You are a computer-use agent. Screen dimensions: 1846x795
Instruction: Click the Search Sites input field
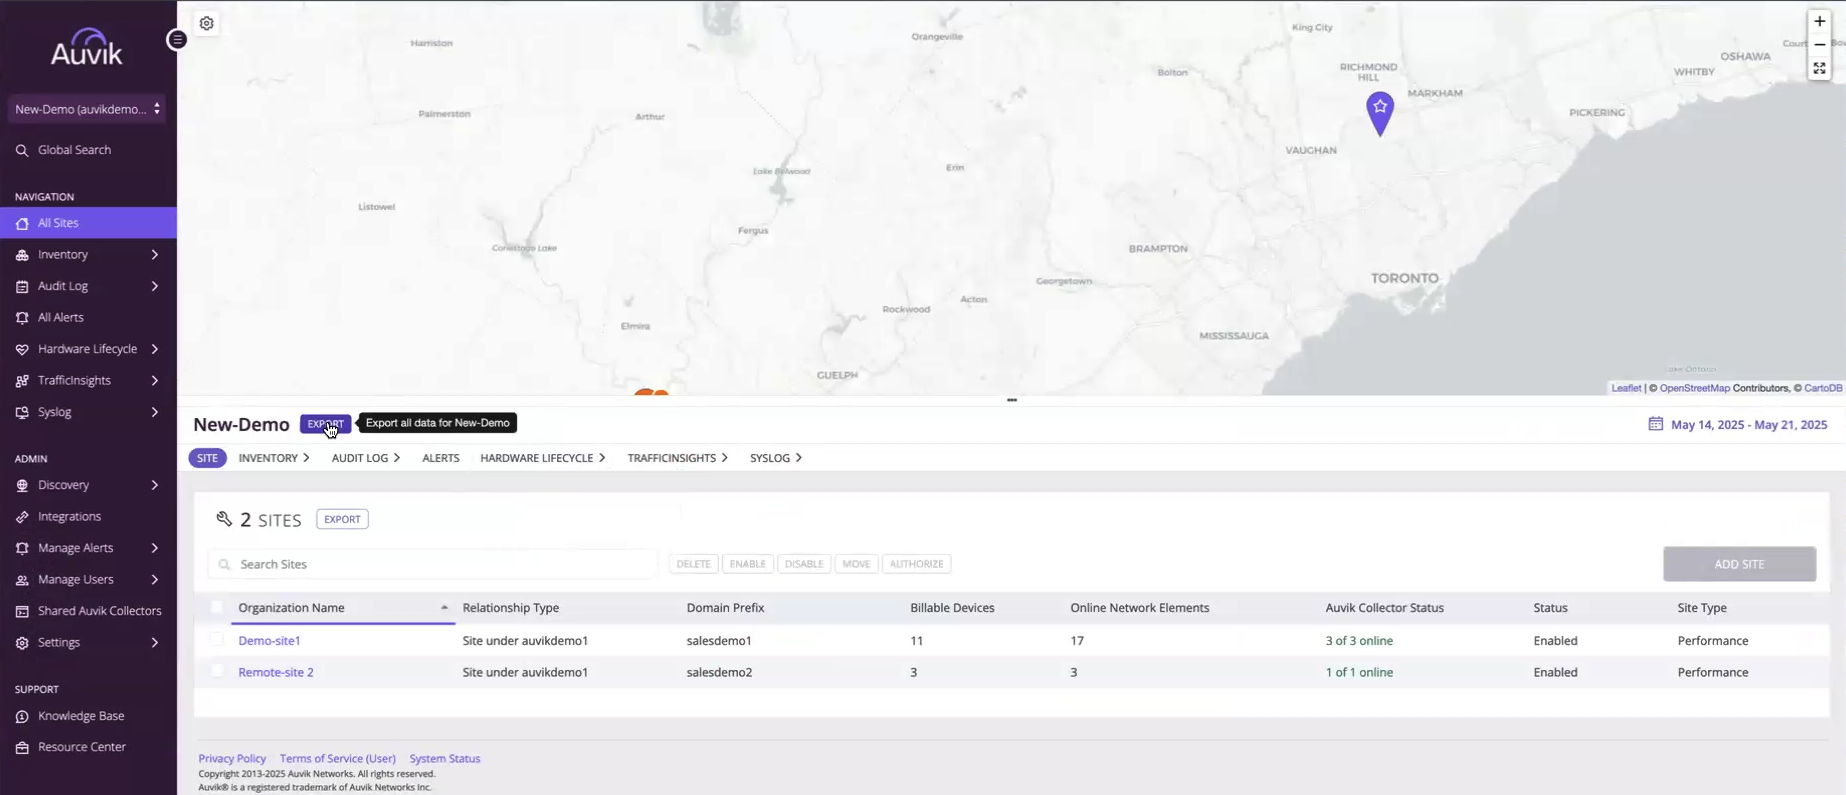click(433, 564)
